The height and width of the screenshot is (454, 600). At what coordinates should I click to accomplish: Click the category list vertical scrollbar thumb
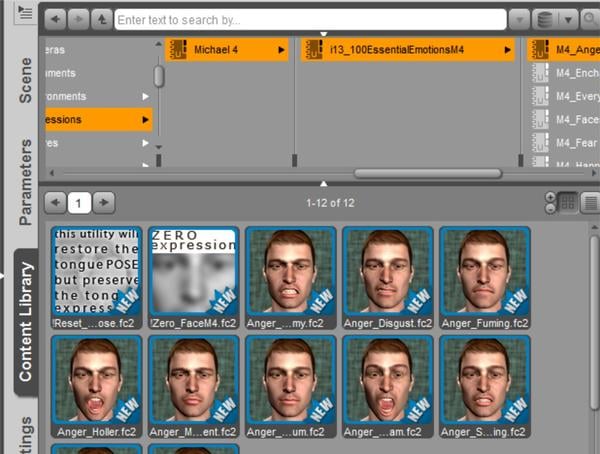tap(159, 76)
